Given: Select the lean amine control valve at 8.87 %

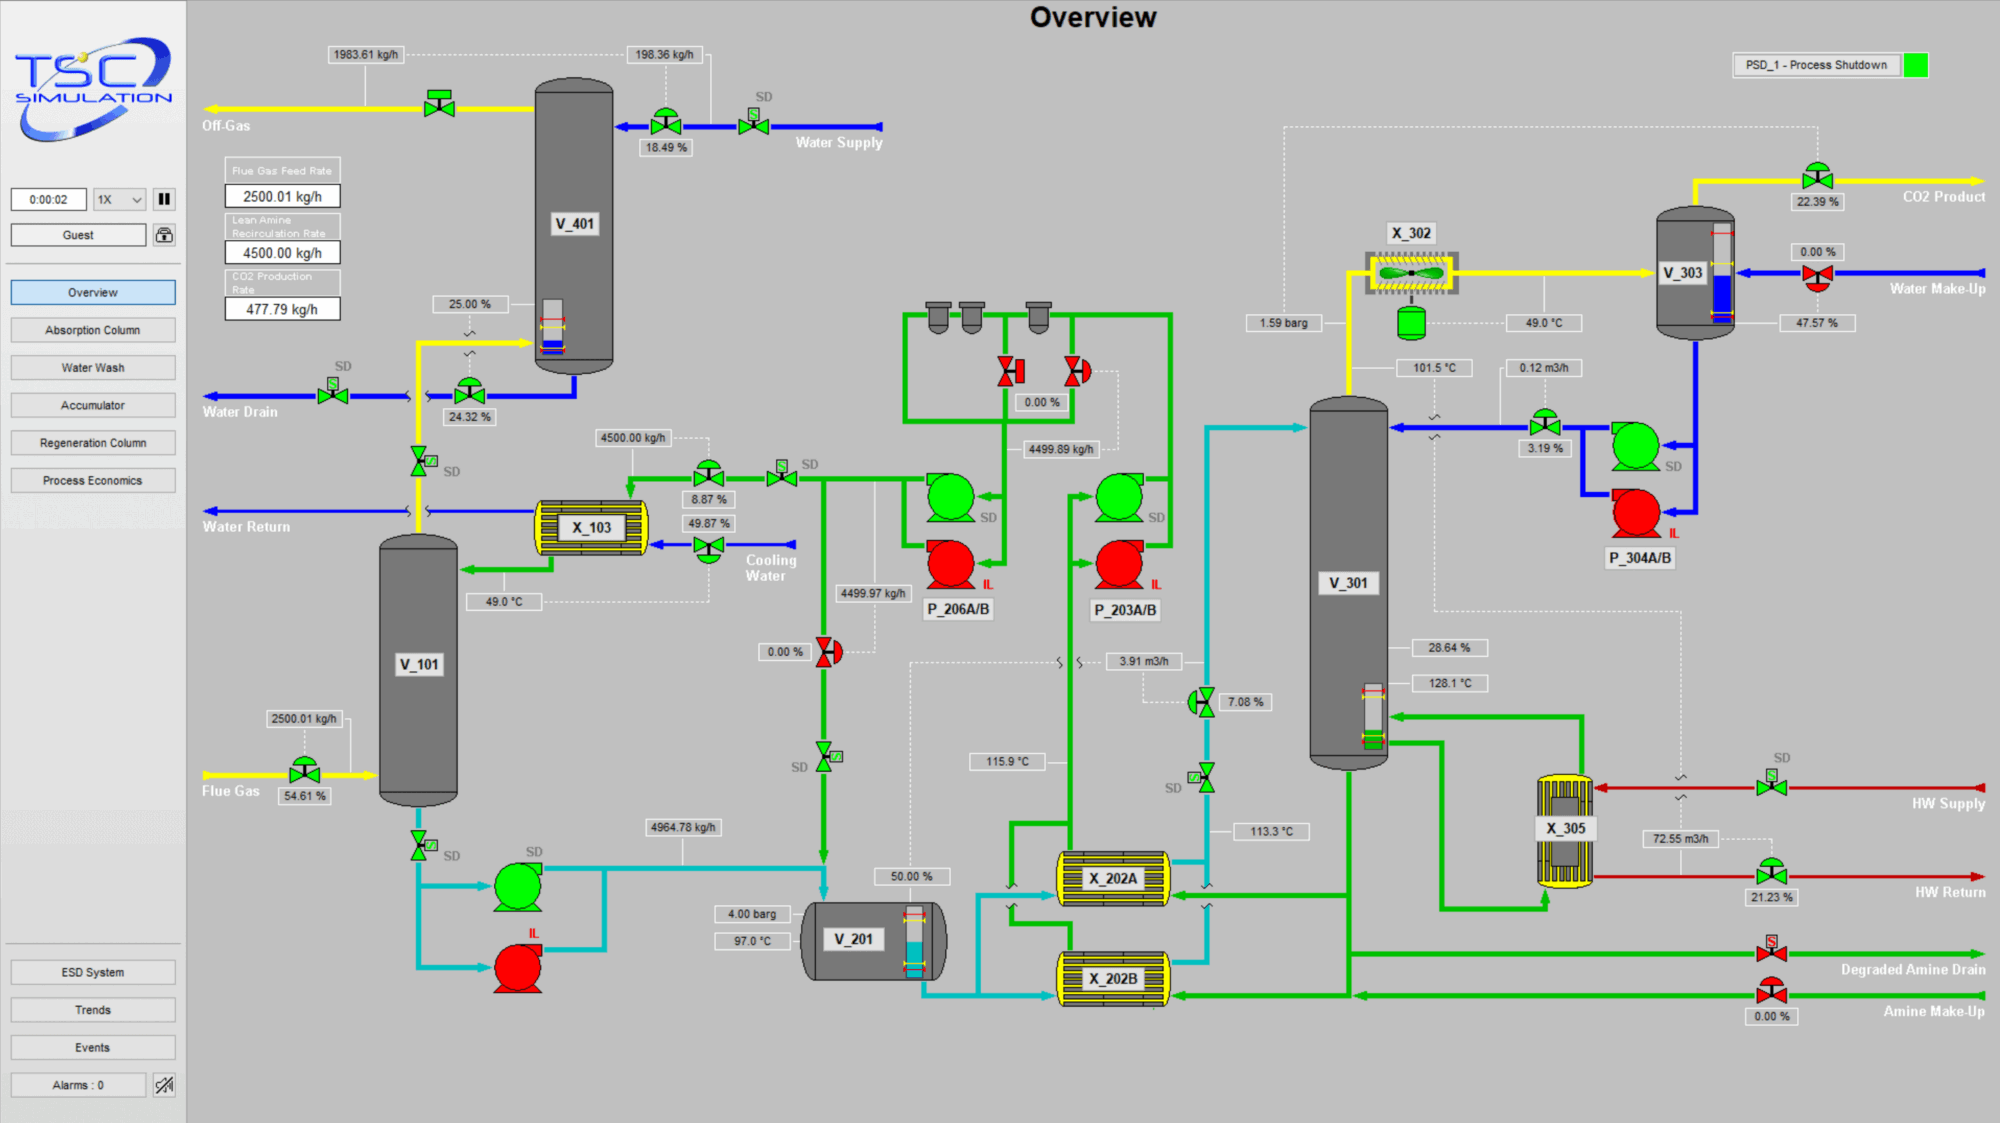Looking at the screenshot, I should tap(709, 474).
